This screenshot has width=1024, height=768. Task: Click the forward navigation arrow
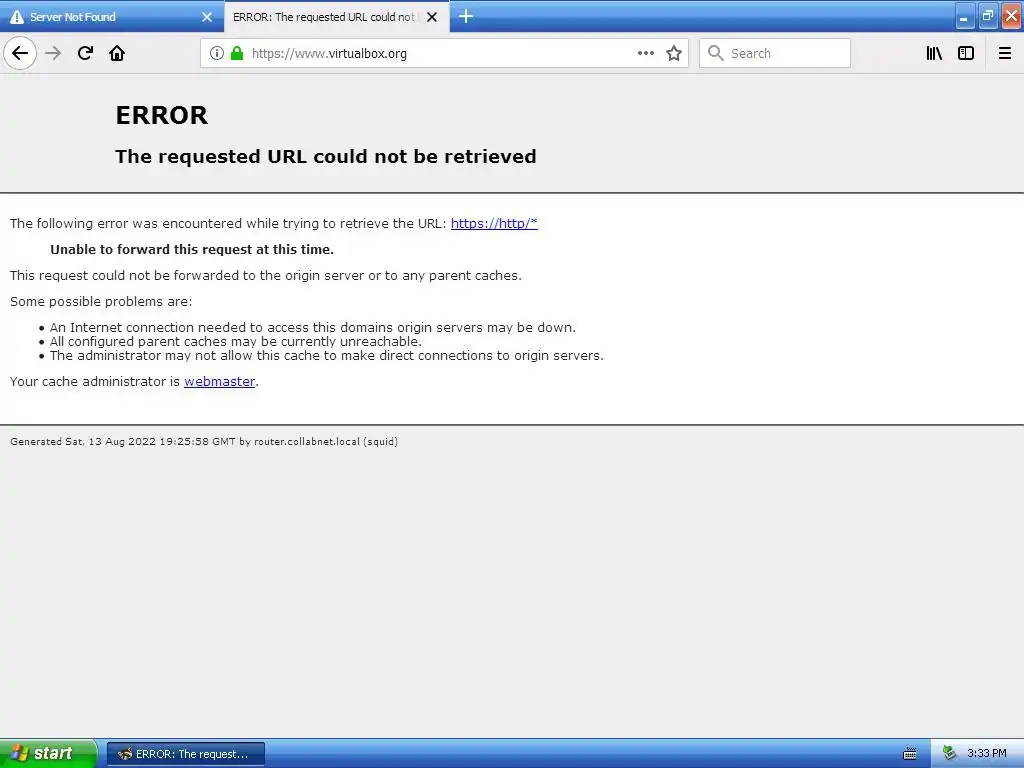[53, 53]
